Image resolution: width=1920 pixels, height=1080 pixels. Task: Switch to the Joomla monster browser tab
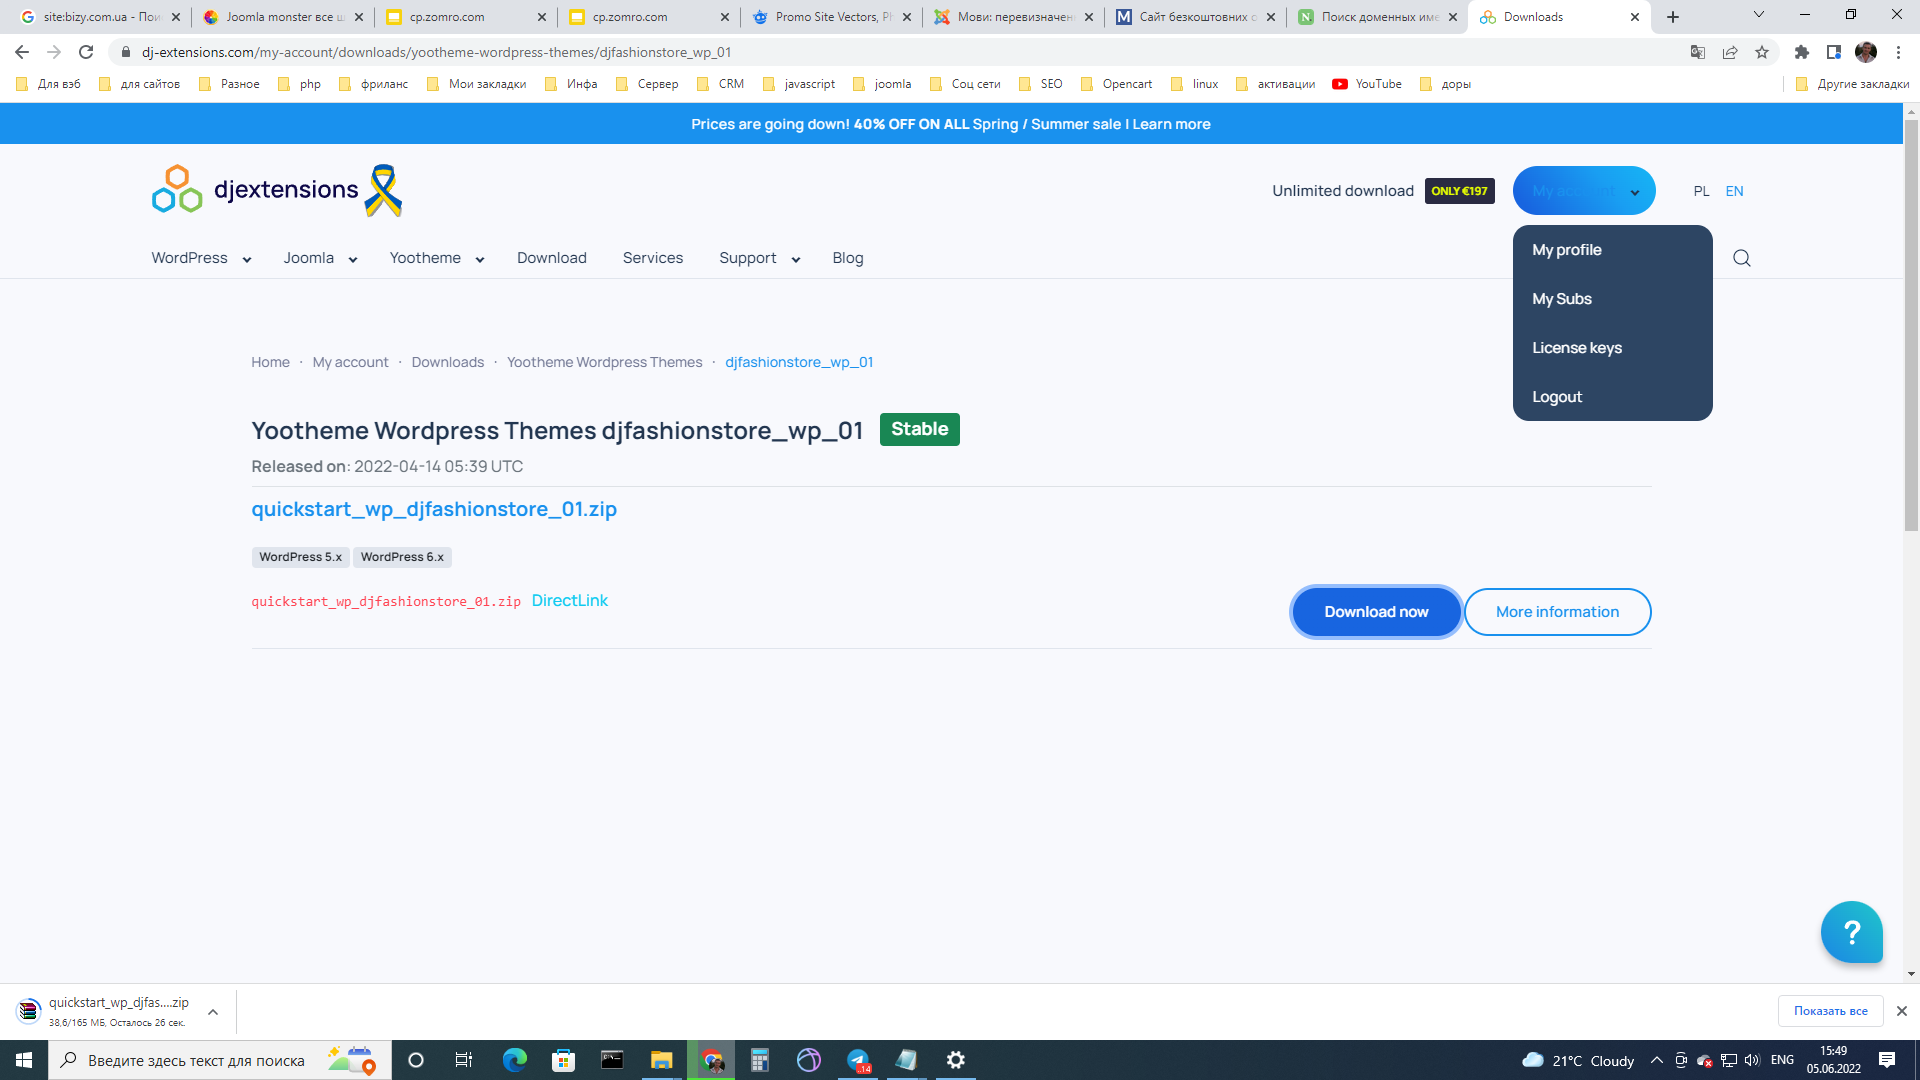(x=283, y=17)
